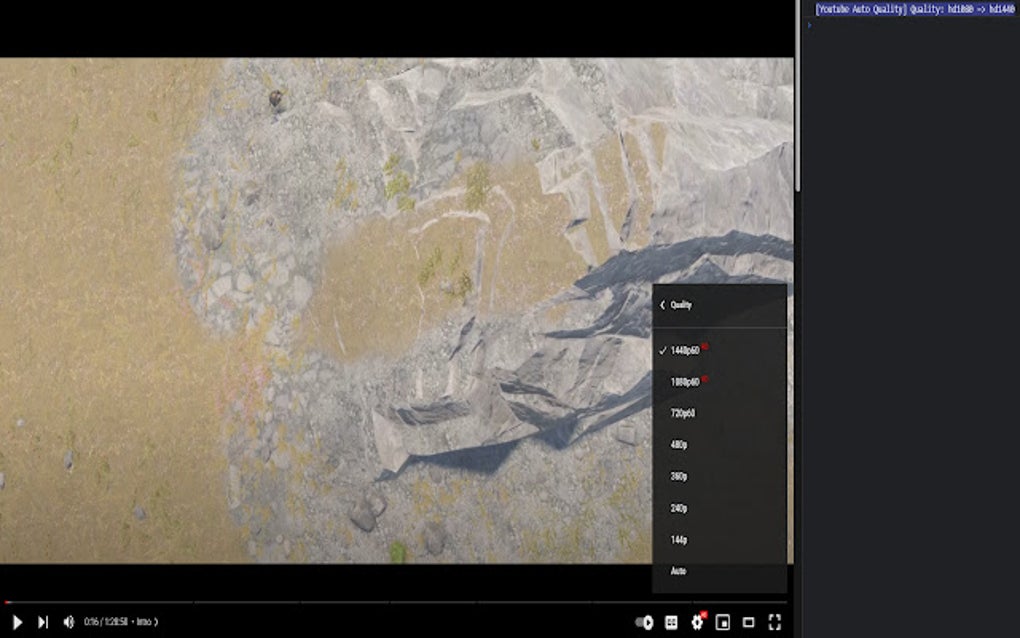This screenshot has height=638, width=1020.
Task: Select the Next video icon
Action: pyautogui.click(x=41, y=620)
